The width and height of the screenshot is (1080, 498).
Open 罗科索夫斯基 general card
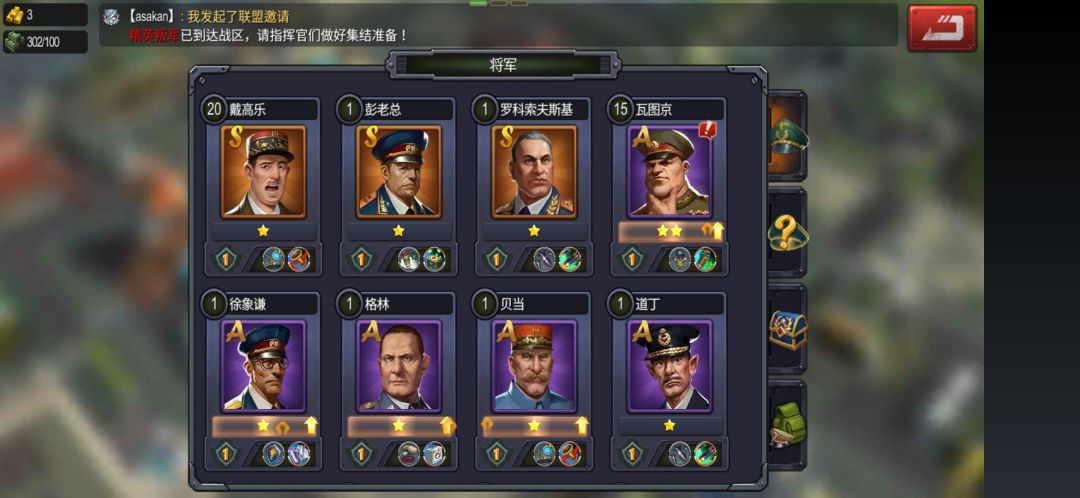coord(534,172)
